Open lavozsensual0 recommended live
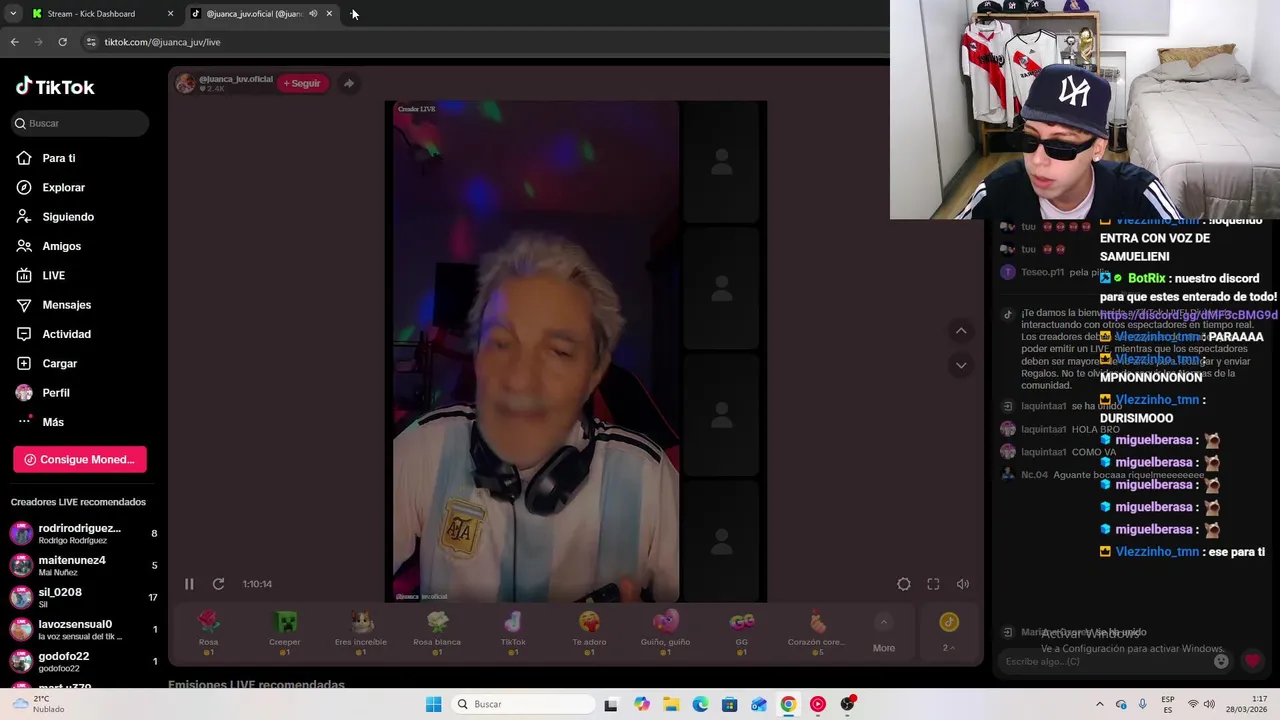Viewport: 1280px width, 720px height. [x=83, y=629]
